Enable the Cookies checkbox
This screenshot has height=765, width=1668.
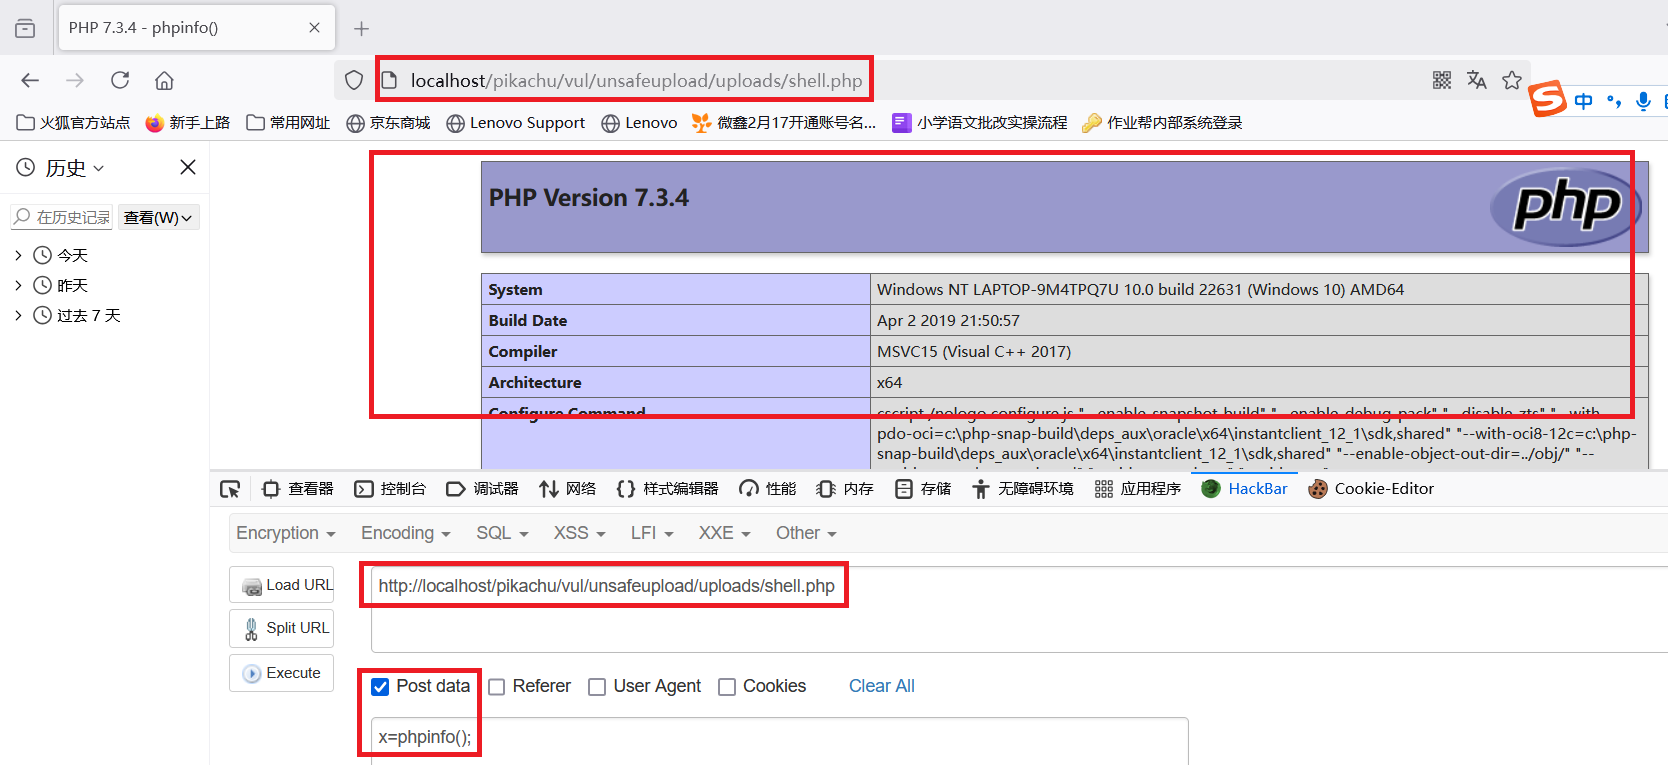tap(727, 687)
